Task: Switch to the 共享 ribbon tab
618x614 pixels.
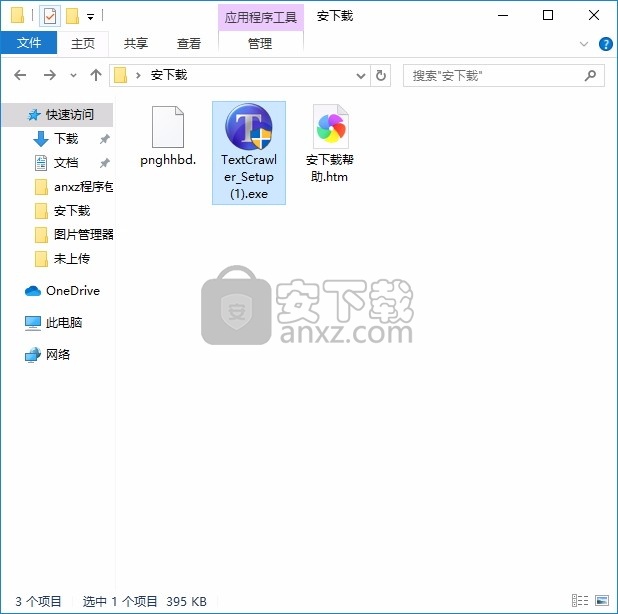Action: pos(136,43)
